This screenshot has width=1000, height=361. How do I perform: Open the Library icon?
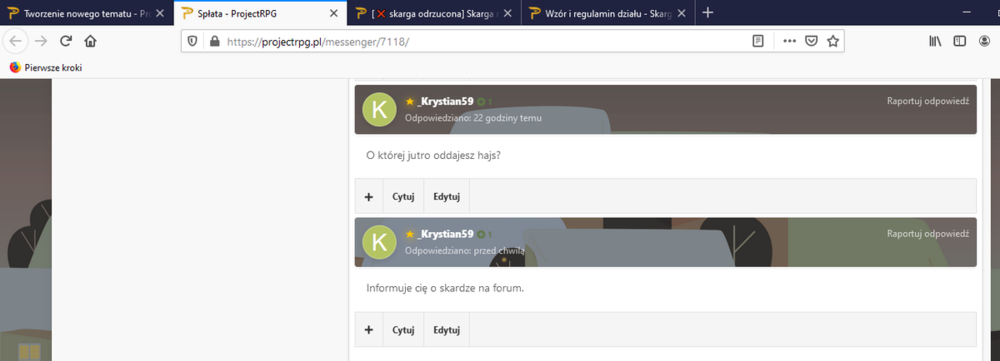936,41
